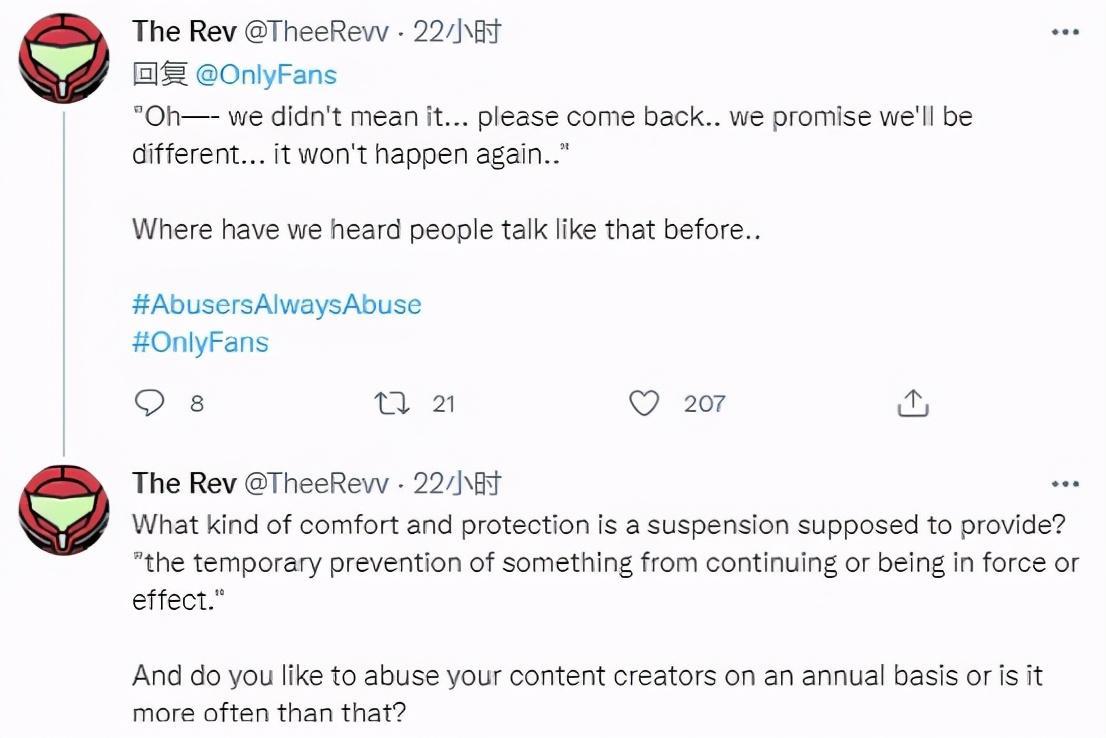The height and width of the screenshot is (738, 1106).
Task: Click the @TheeRevv handle on second tweet
Action: (x=316, y=484)
